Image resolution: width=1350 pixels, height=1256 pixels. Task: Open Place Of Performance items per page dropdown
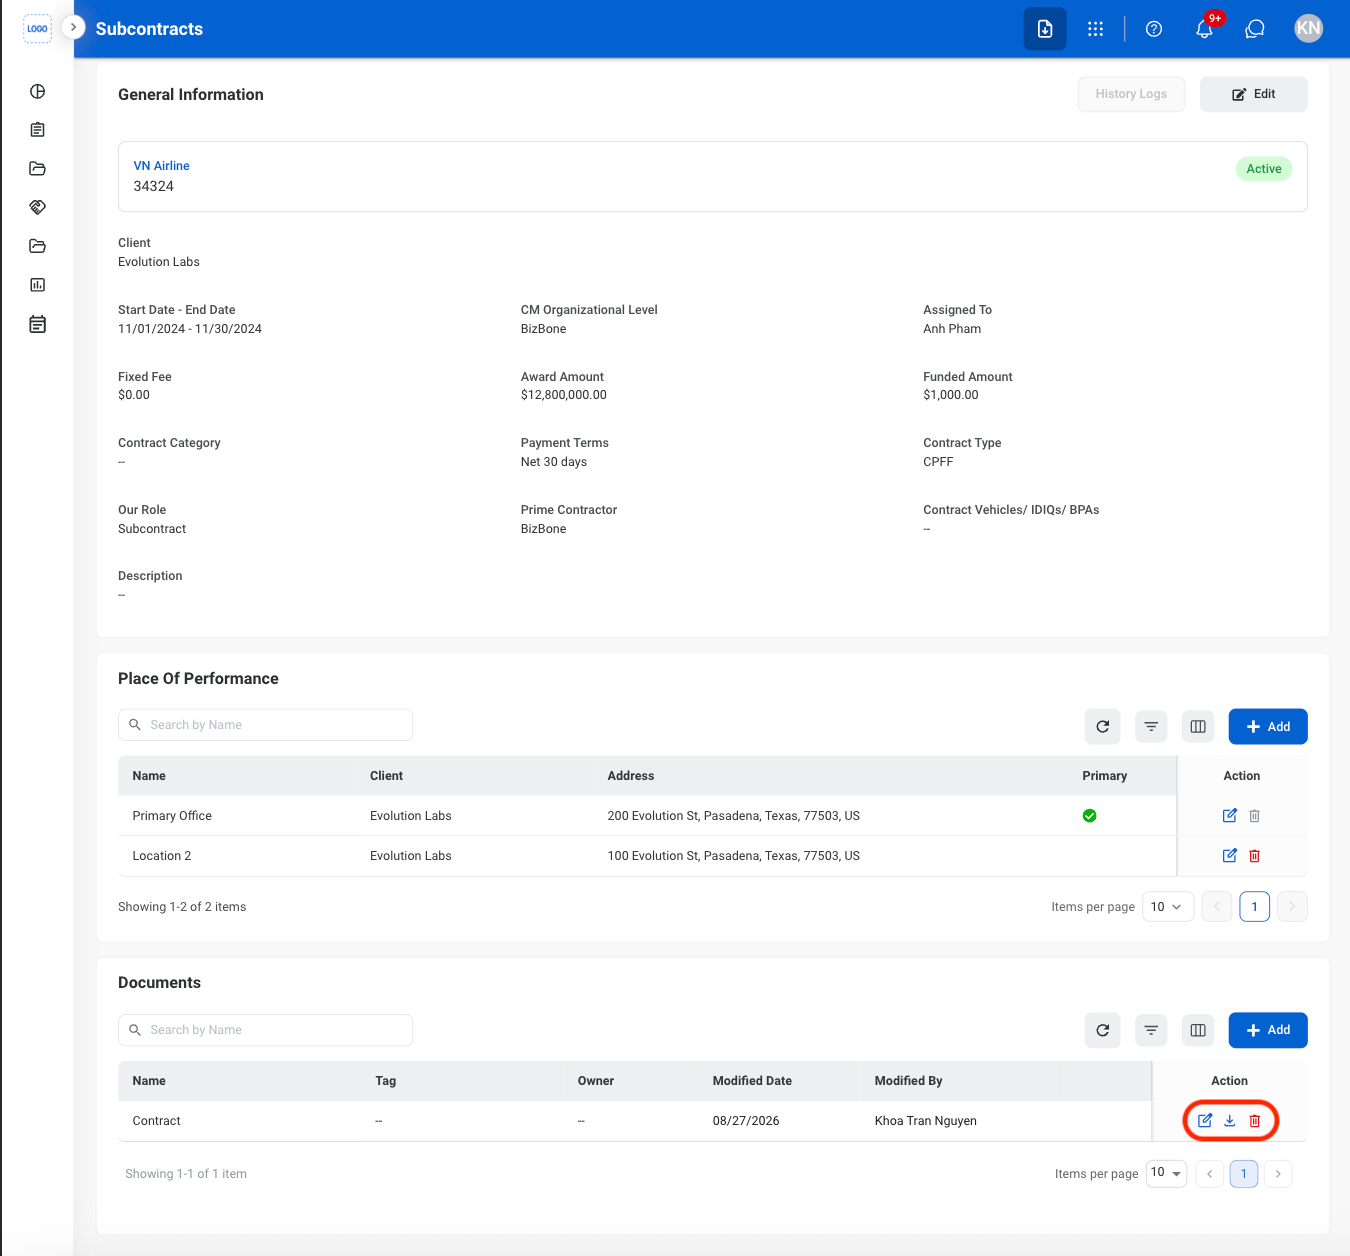[1168, 907]
